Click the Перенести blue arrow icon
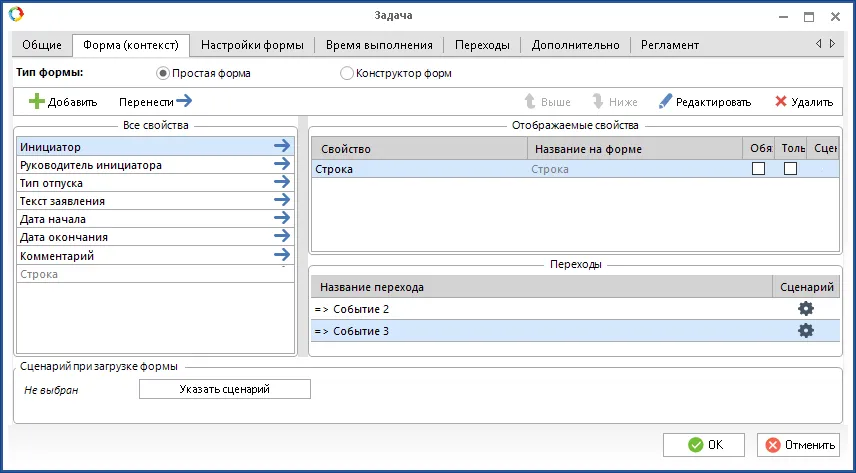Viewport: 856px width, 473px height. tap(183, 101)
